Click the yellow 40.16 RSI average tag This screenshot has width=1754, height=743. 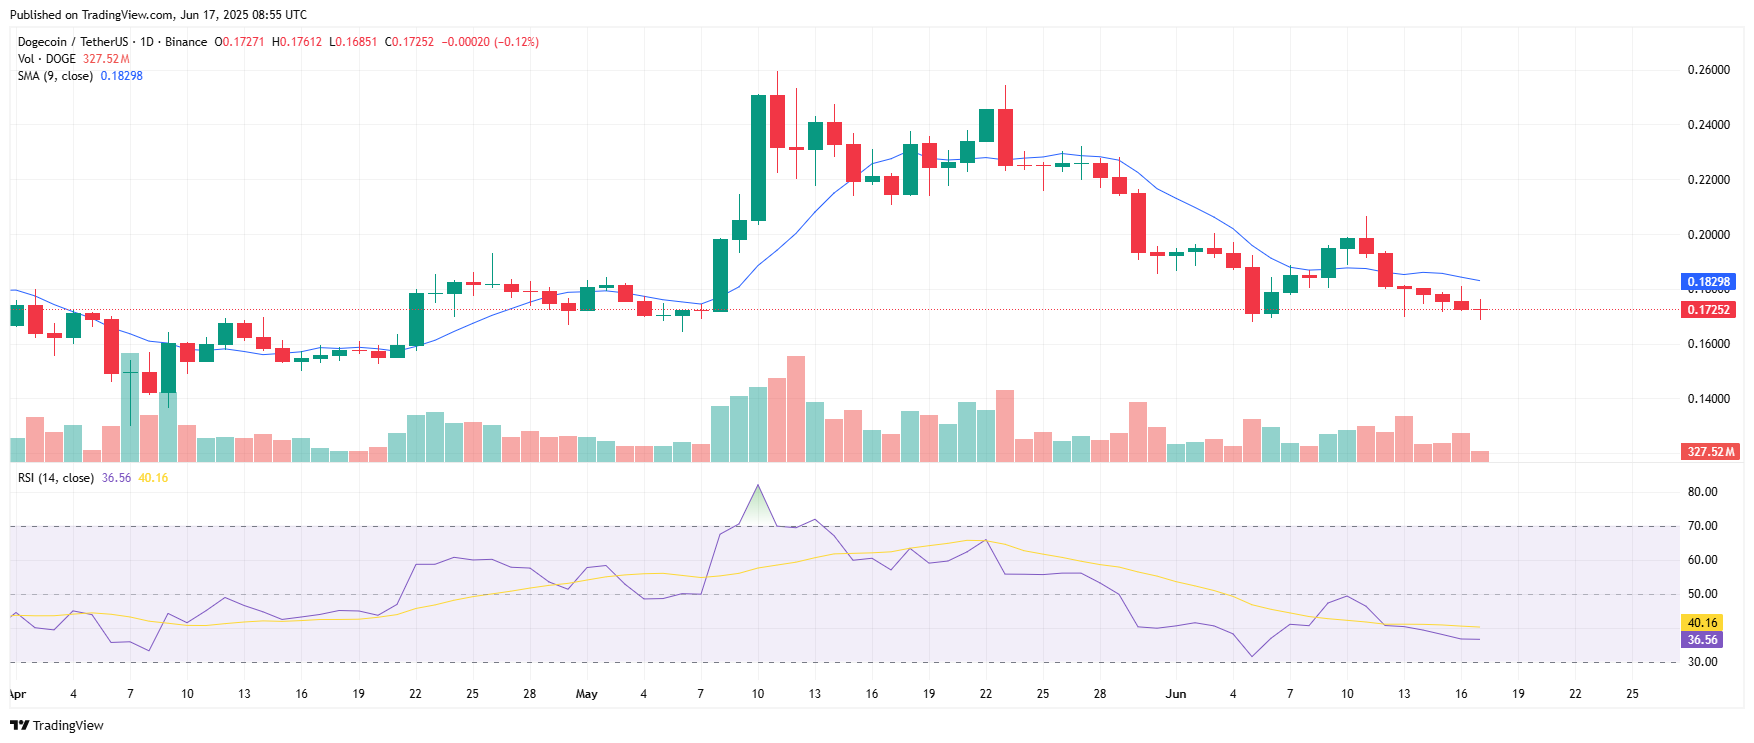point(1702,623)
